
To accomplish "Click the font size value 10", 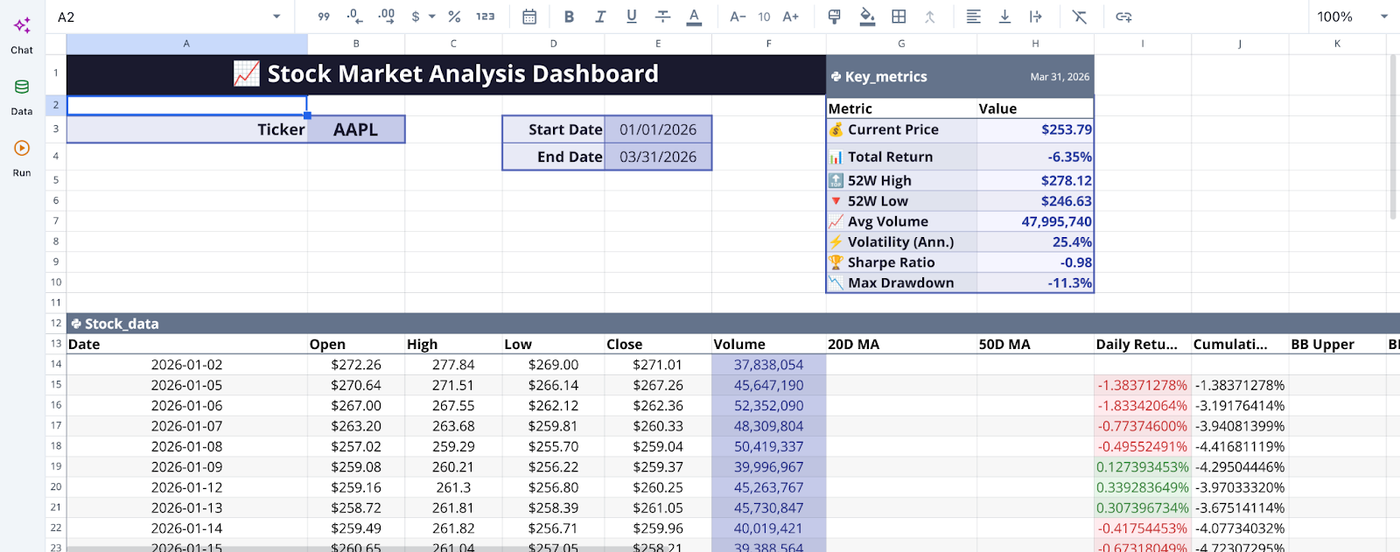I will pyautogui.click(x=764, y=17).
